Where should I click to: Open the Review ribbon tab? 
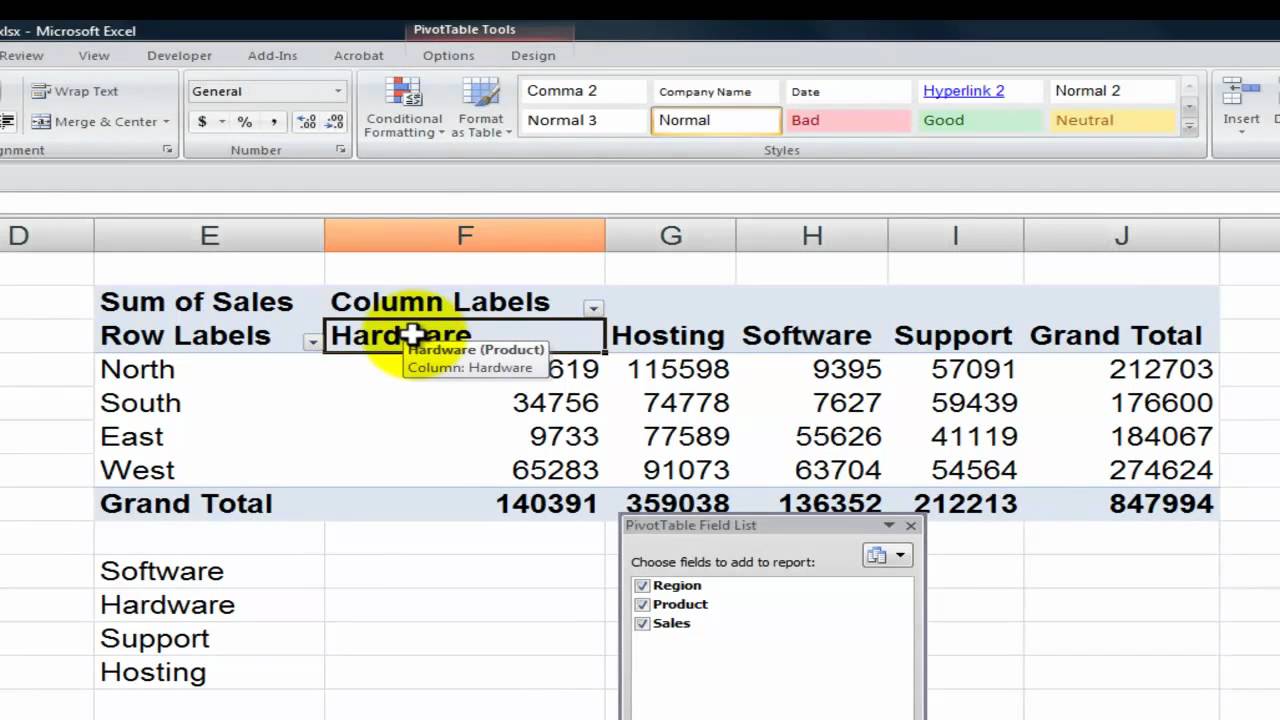21,56
